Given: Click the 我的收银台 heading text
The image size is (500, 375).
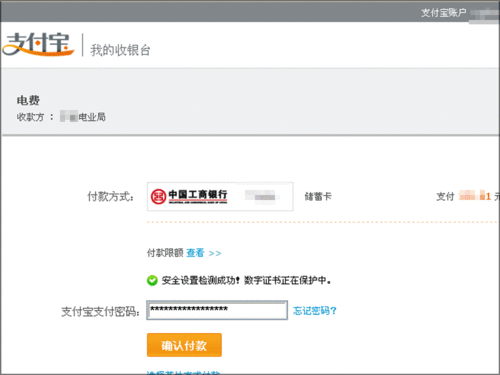Looking at the screenshot, I should [120, 50].
